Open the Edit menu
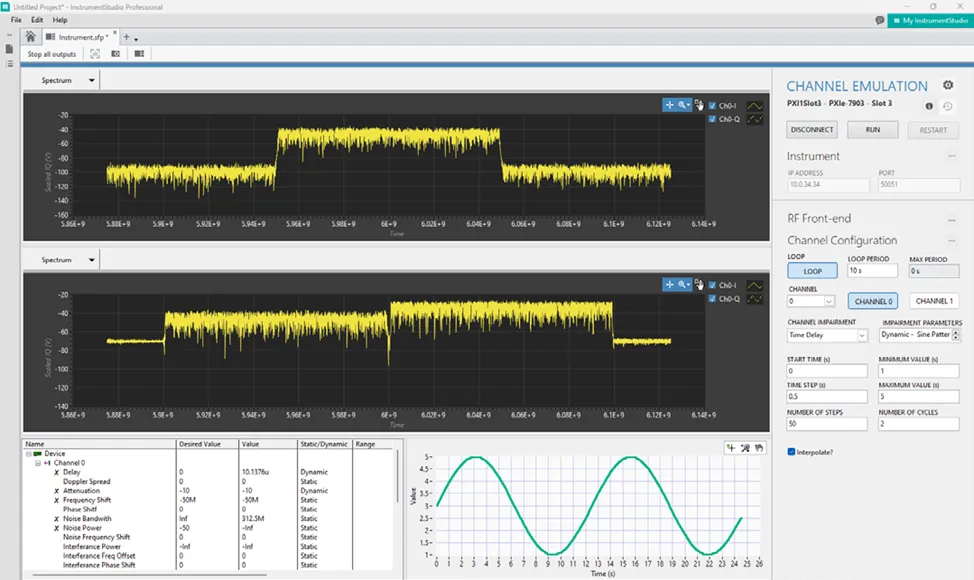Screen dimensions: 974x580 click(37, 20)
